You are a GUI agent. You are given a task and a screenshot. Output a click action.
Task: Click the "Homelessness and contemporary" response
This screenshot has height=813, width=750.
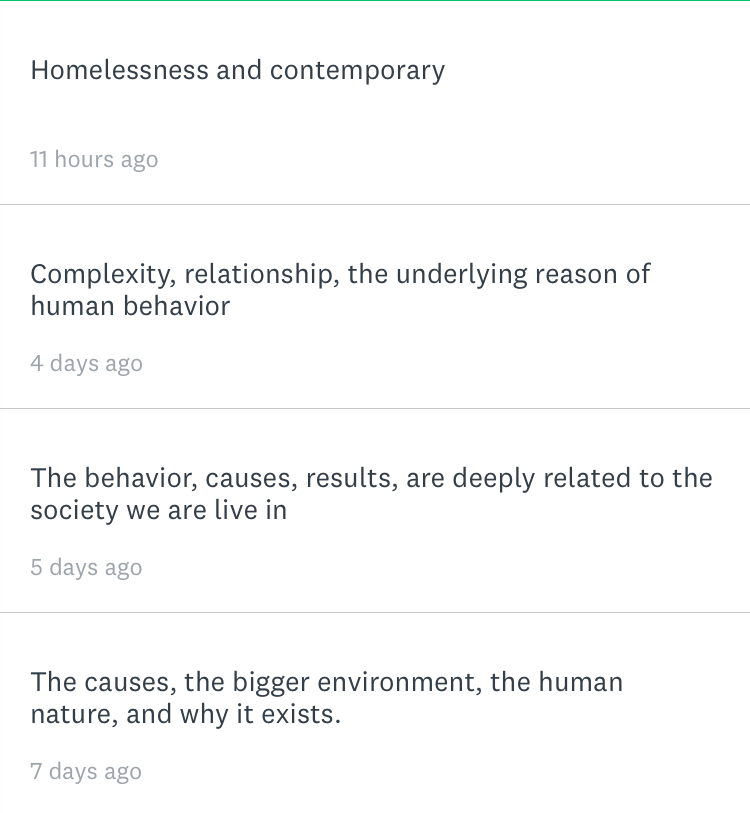(x=237, y=71)
